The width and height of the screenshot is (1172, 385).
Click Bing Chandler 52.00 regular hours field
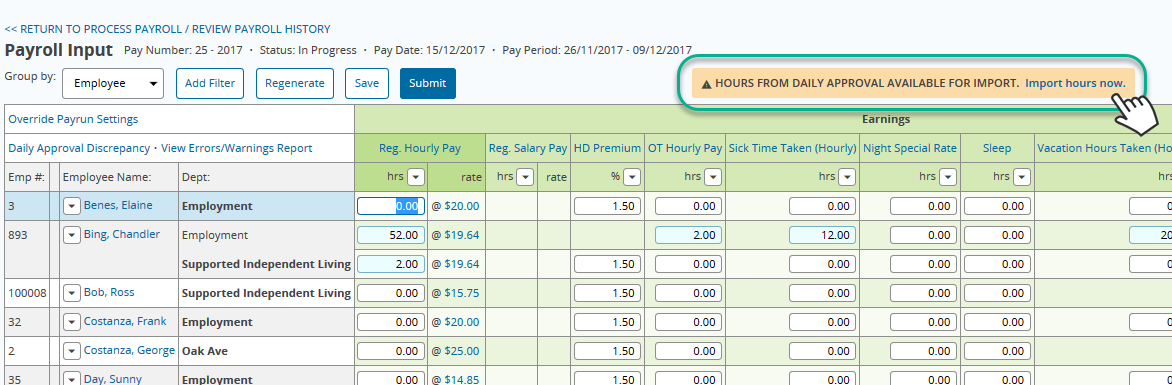pos(391,235)
